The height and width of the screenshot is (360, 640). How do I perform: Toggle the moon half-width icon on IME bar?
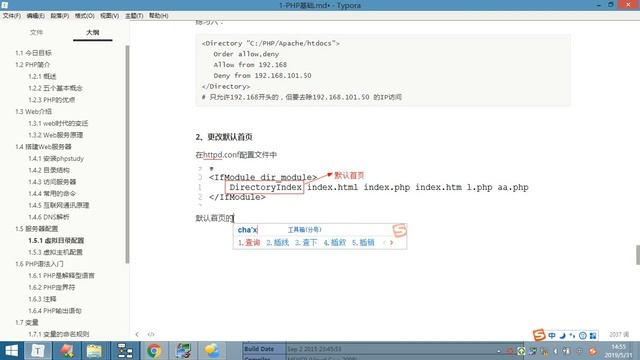(x=562, y=336)
